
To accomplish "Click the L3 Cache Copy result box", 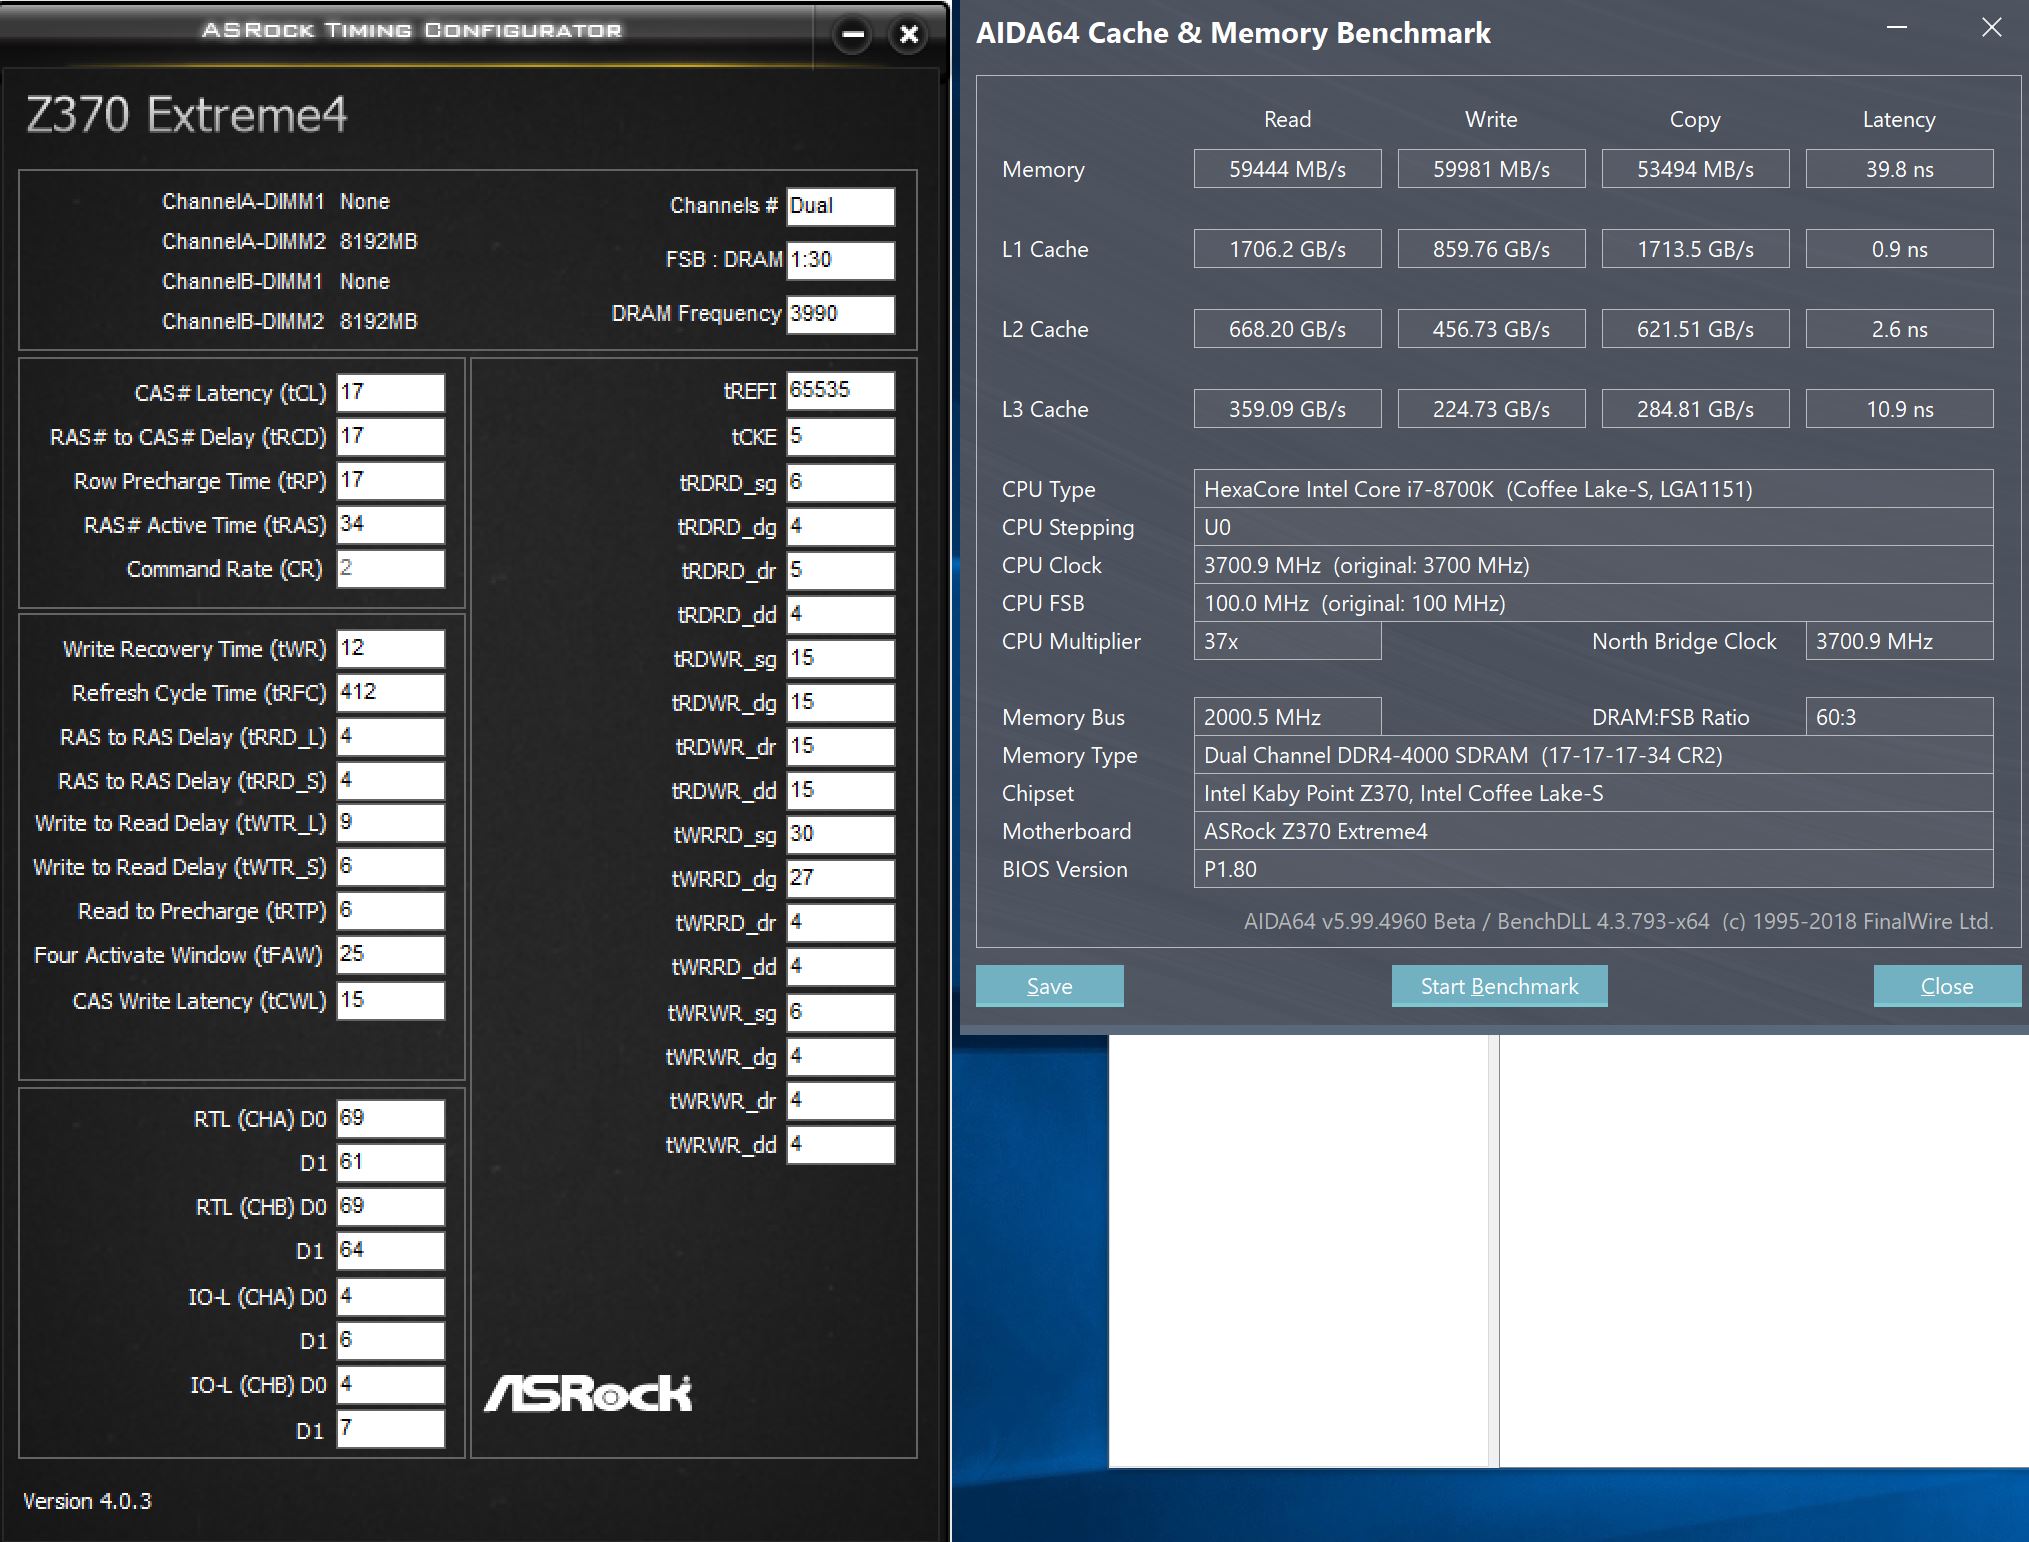I will 1694,409.
